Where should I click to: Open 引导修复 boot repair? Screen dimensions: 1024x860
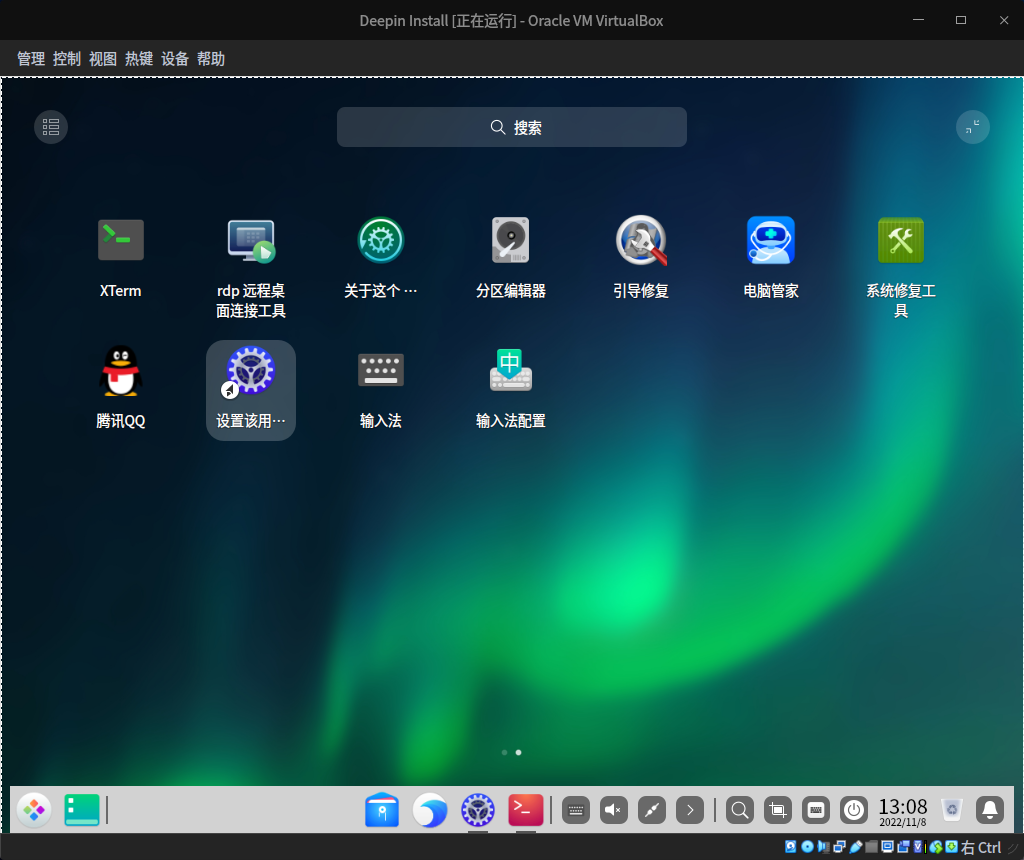(x=641, y=240)
